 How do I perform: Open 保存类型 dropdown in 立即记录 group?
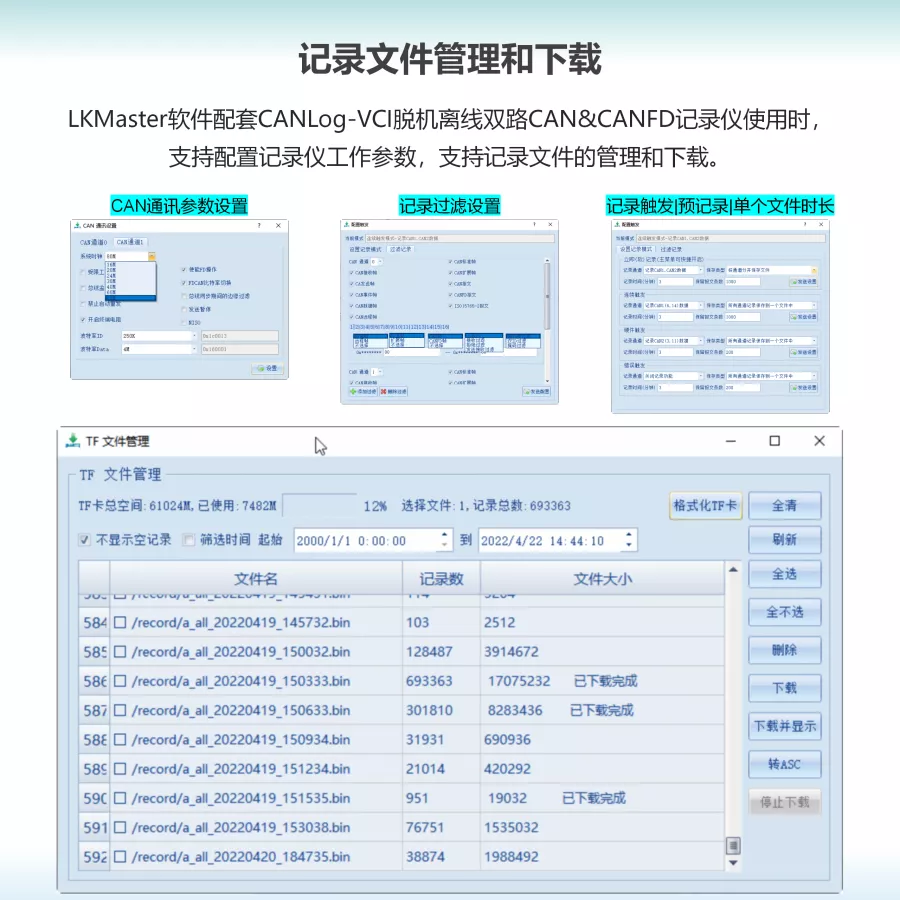pos(814,270)
